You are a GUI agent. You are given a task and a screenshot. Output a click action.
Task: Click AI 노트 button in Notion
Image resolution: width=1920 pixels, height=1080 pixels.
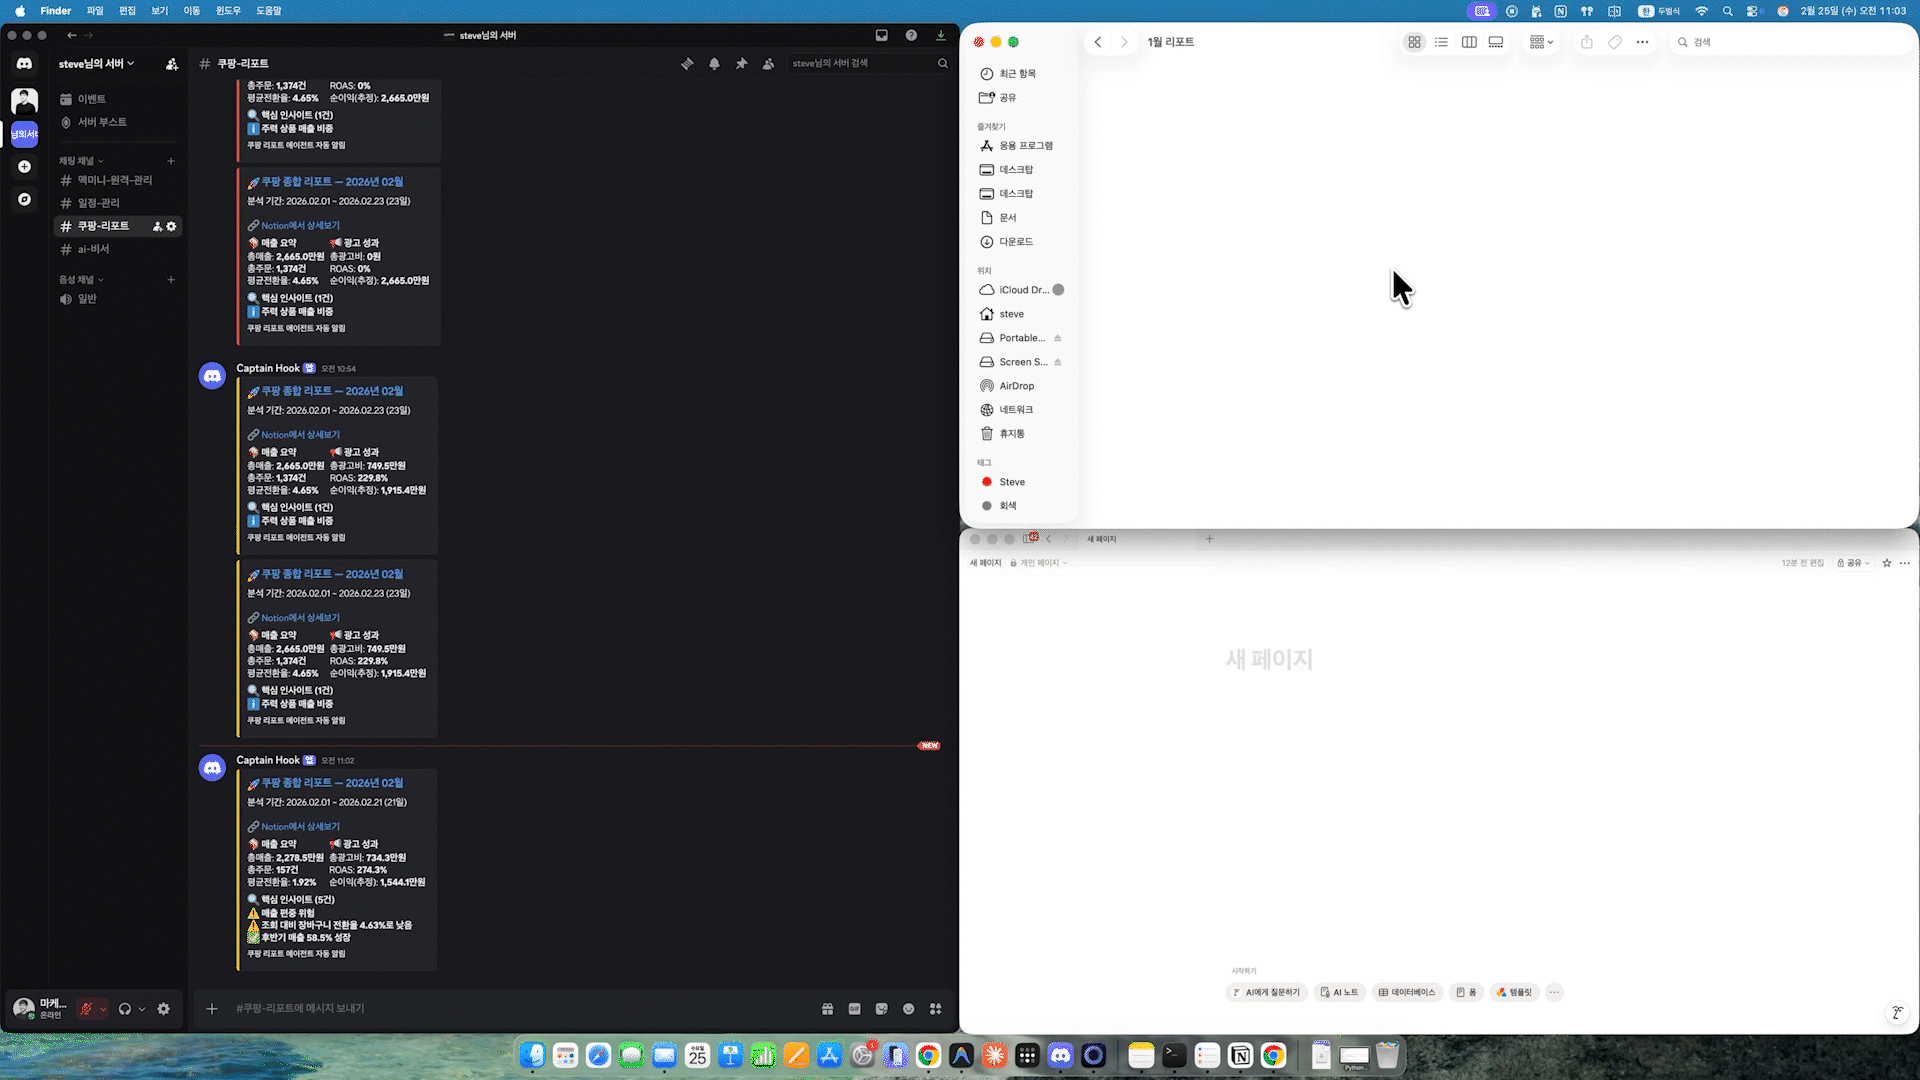[1339, 993]
